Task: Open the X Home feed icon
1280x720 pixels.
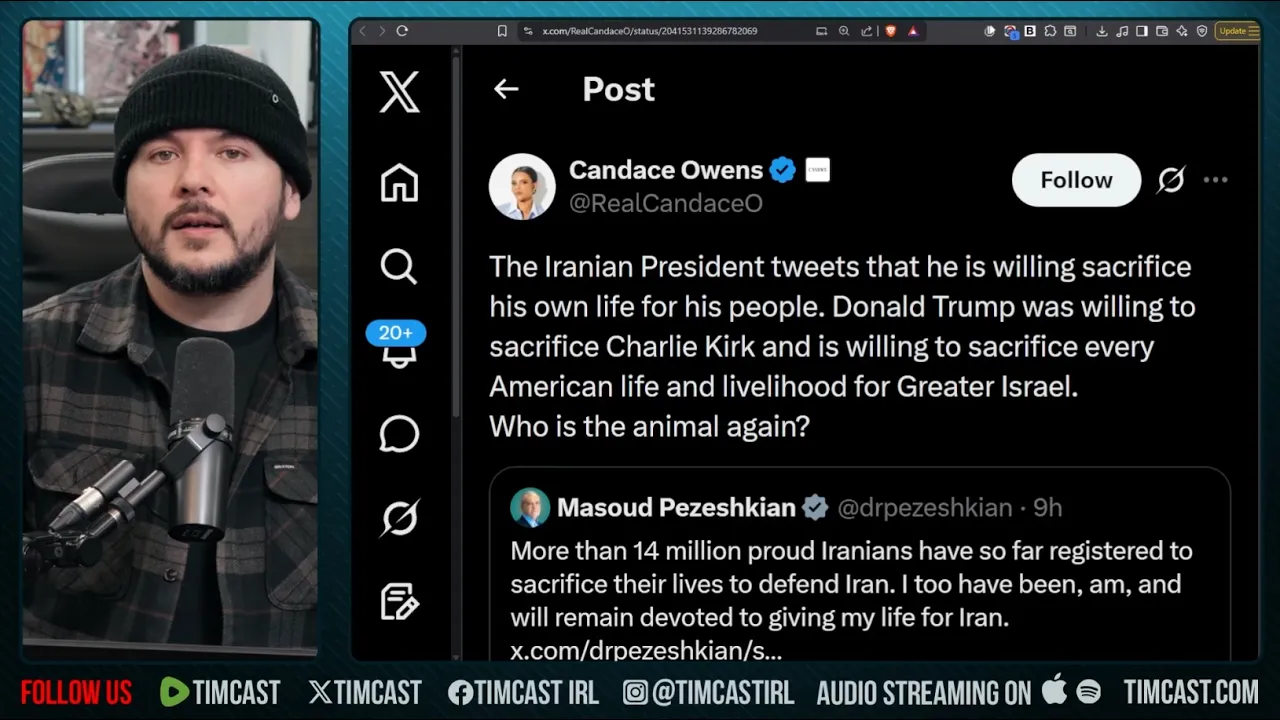Action: pyautogui.click(x=399, y=183)
